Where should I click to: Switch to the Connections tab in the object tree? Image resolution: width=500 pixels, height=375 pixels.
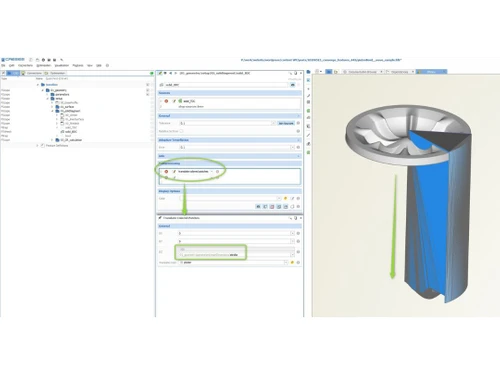[x=32, y=73]
